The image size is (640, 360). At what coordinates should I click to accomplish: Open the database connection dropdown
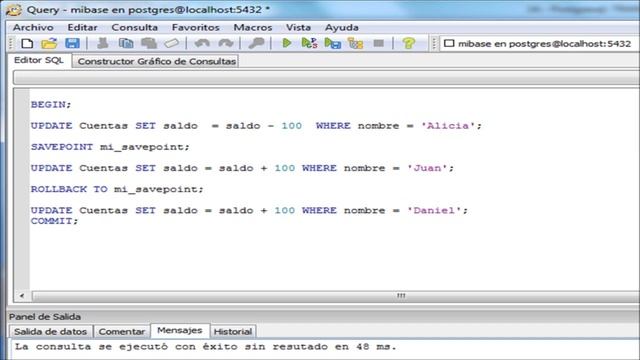click(540, 43)
